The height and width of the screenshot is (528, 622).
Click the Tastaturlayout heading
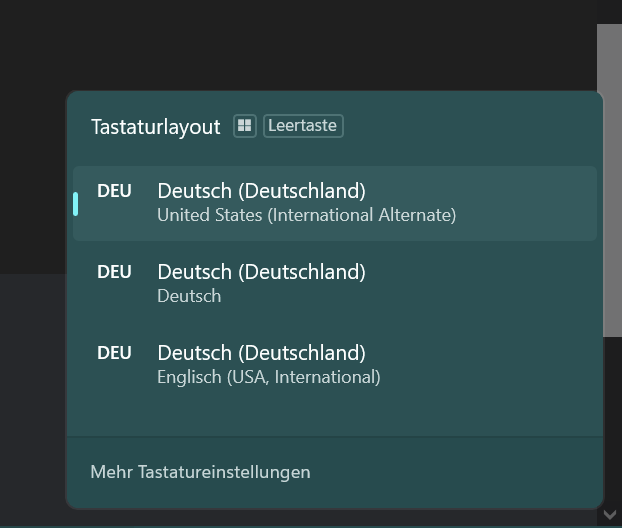point(156,127)
